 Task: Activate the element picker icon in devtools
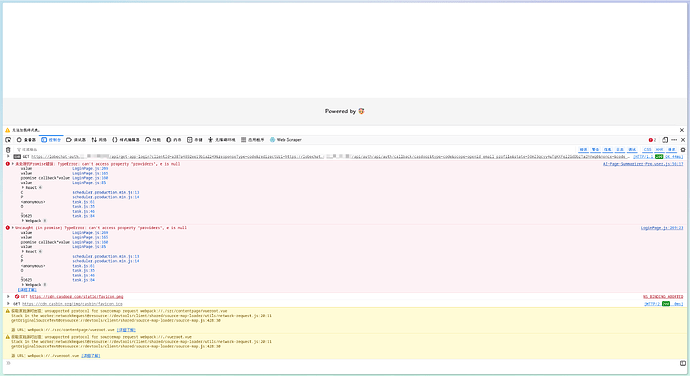[x=8, y=140]
